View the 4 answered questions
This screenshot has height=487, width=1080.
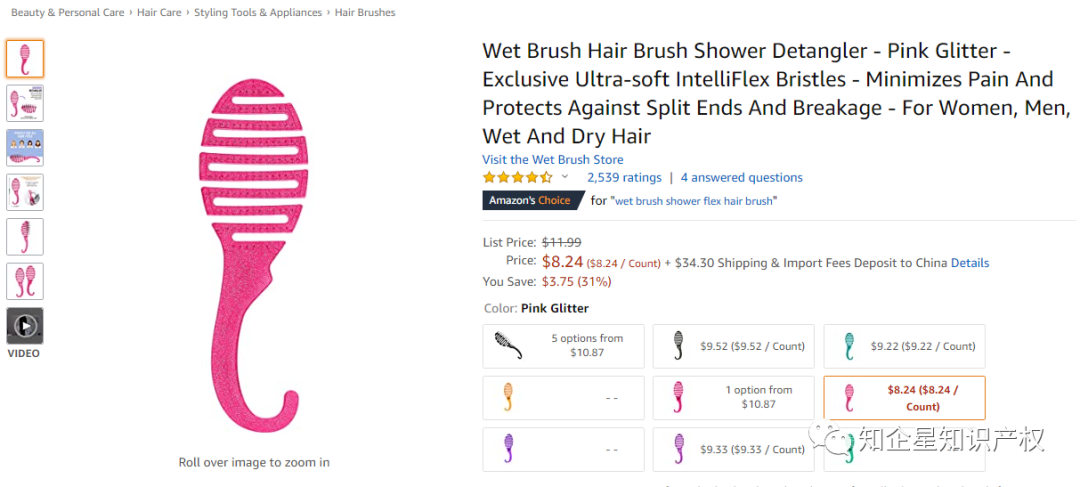(742, 178)
